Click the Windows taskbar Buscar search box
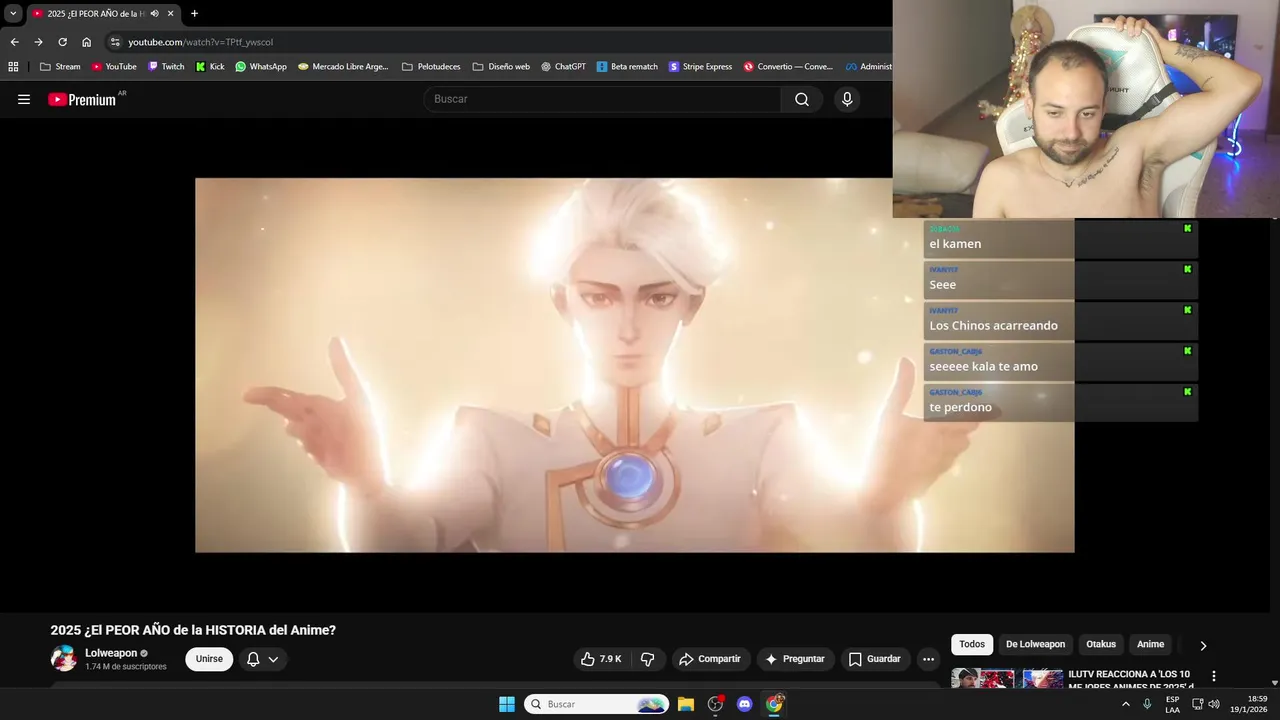The width and height of the screenshot is (1280, 720). pyautogui.click(x=597, y=704)
